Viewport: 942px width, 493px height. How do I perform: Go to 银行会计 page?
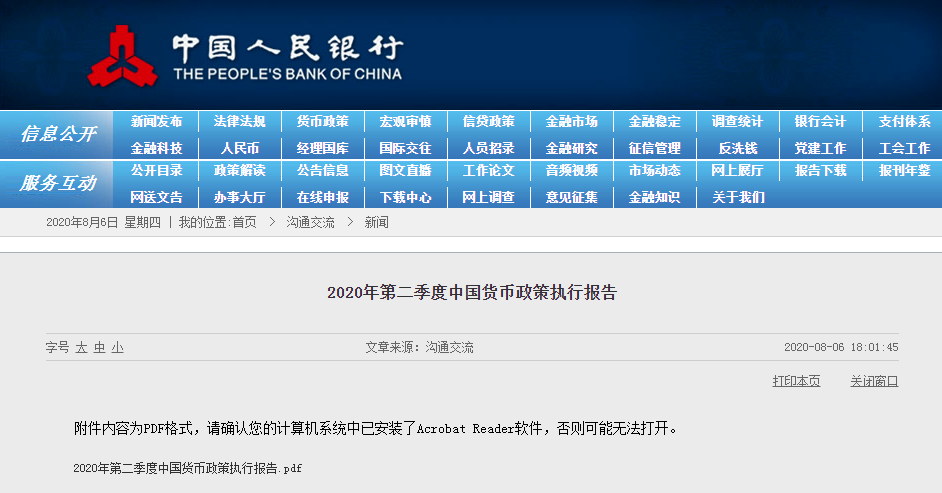click(820, 121)
